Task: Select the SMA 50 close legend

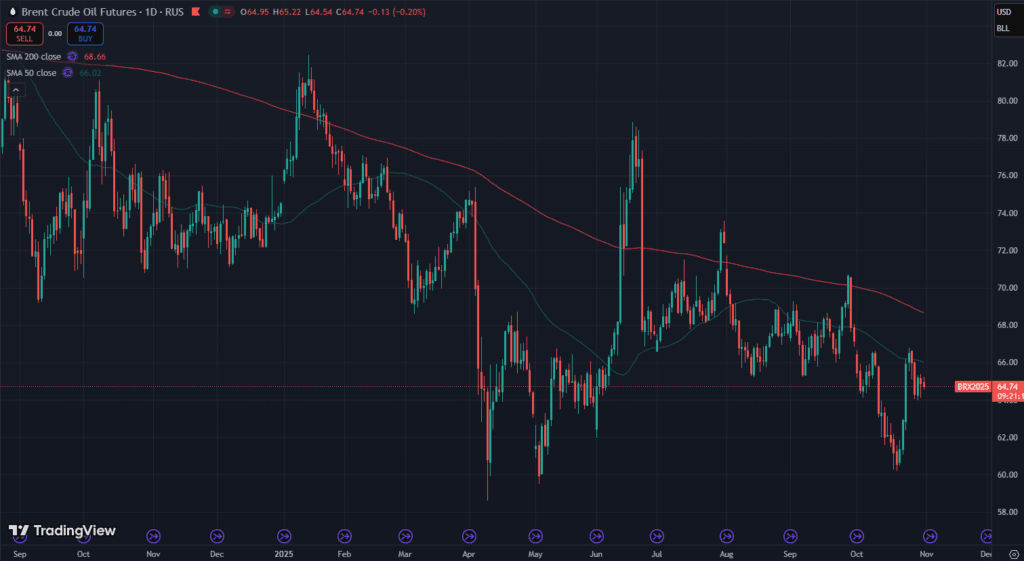Action: (x=32, y=72)
